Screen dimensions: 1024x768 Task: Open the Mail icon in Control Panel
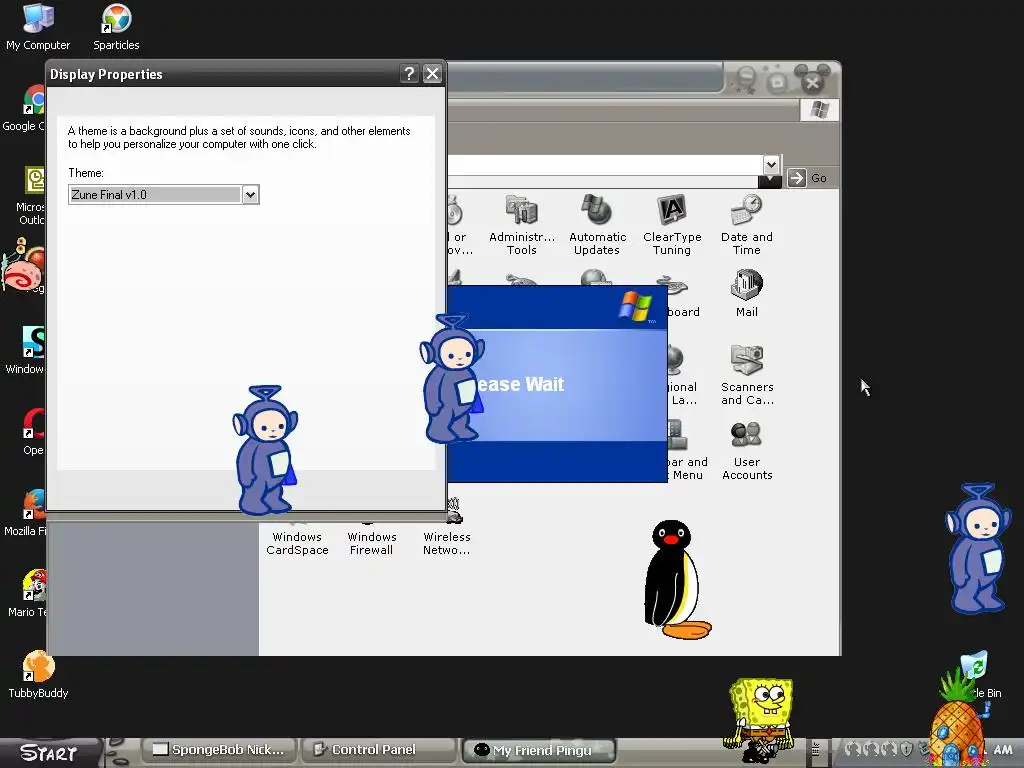pos(746,293)
